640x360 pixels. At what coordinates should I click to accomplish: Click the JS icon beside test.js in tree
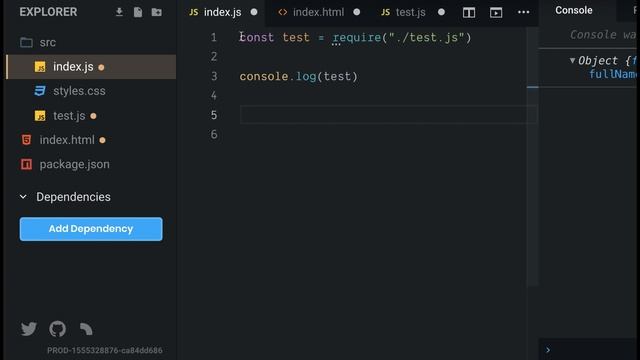40,116
